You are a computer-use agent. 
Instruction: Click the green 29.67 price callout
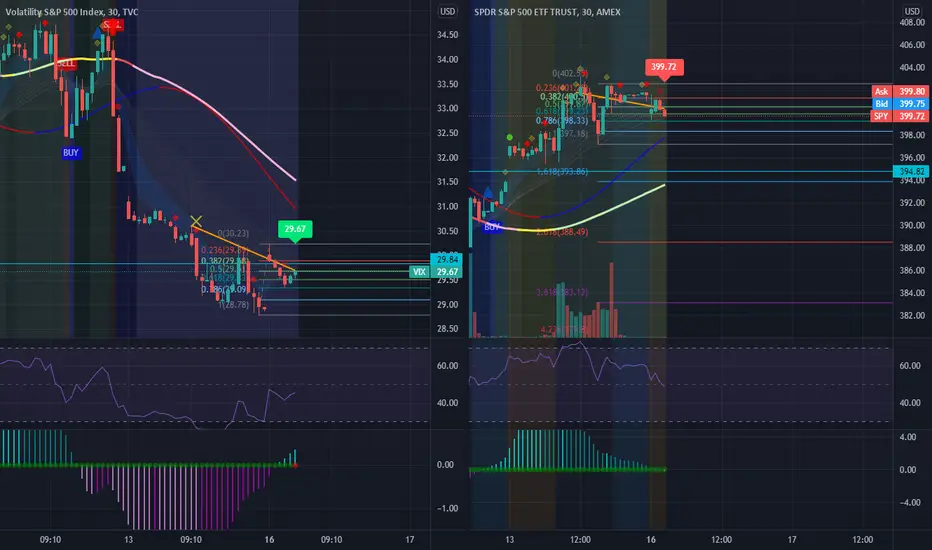(295, 230)
